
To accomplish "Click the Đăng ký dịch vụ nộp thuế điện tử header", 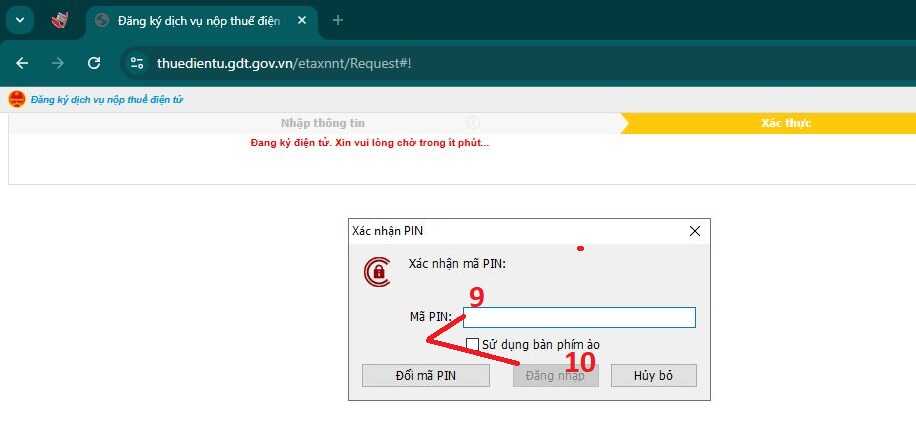I will (107, 100).
